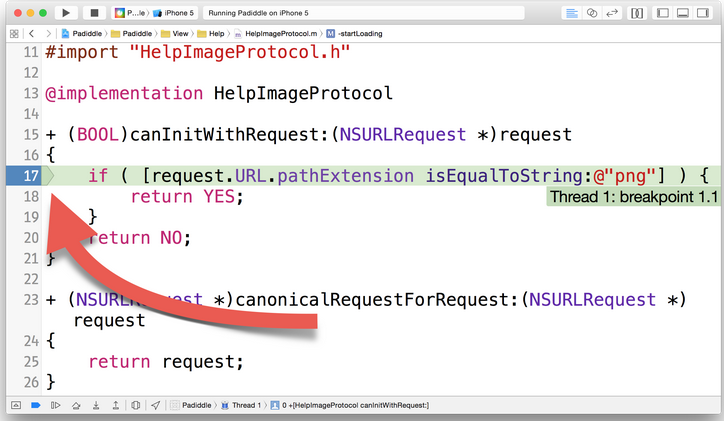Select Padiddle process in debug bar
The height and width of the screenshot is (421, 724).
pyautogui.click(x=191, y=405)
